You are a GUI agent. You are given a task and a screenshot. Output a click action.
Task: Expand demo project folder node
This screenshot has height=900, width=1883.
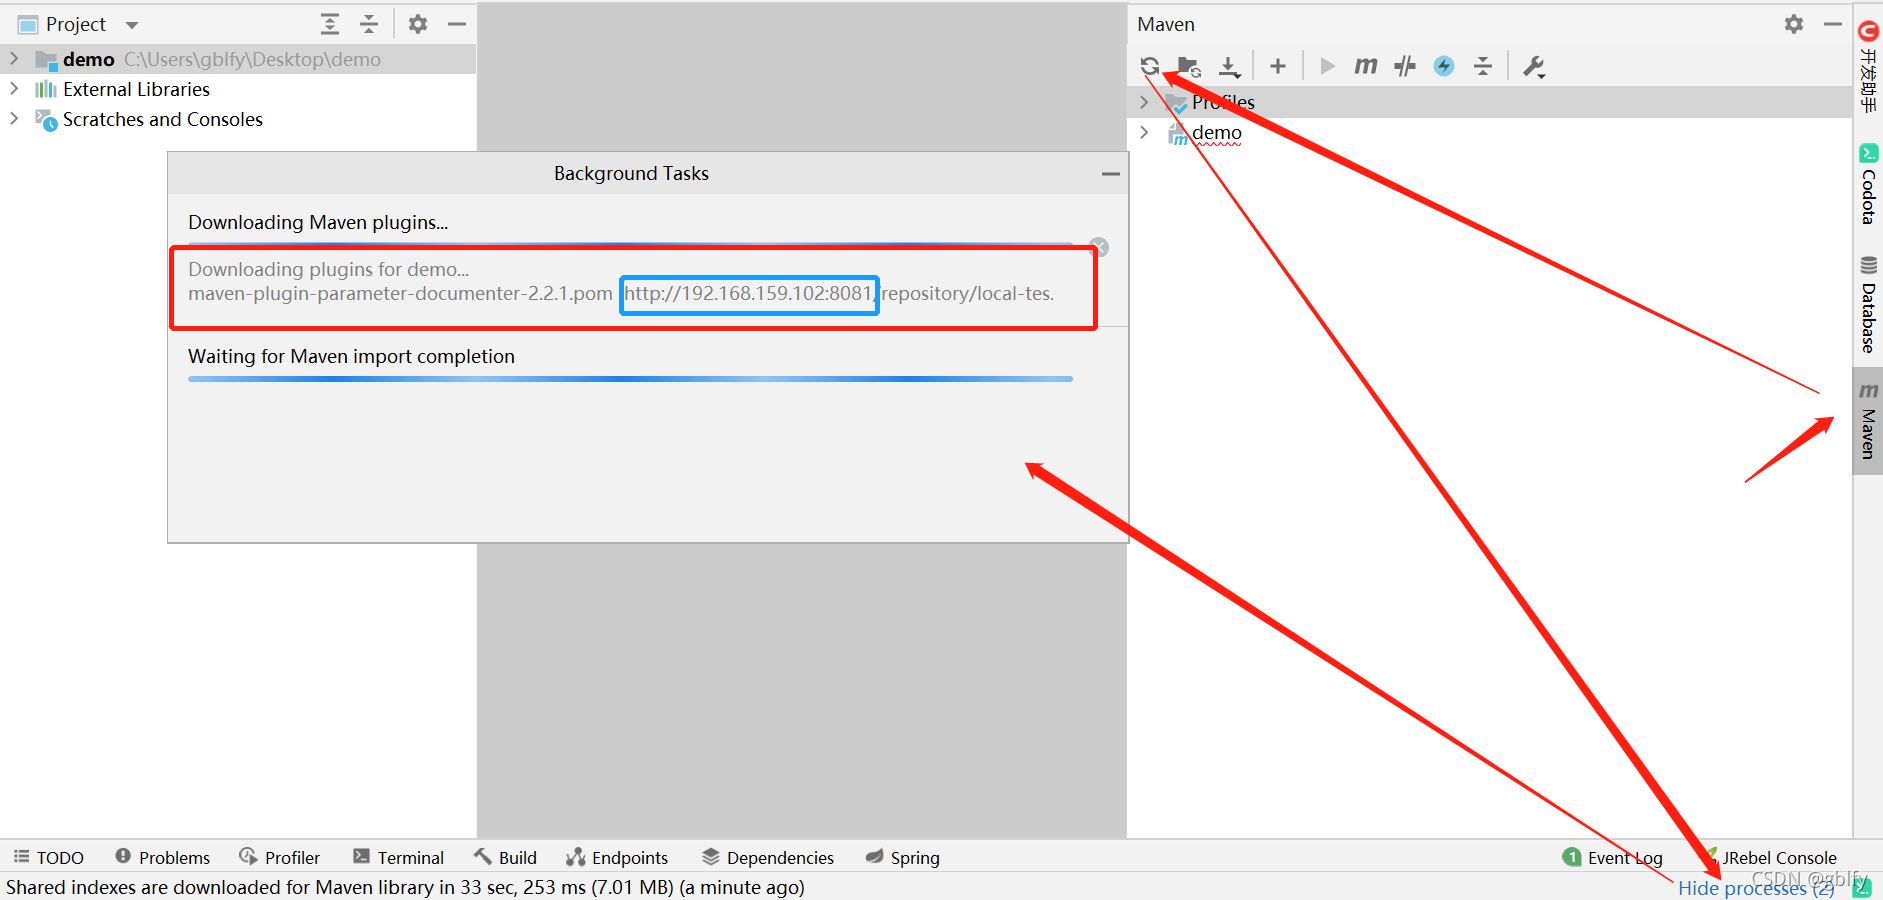pyautogui.click(x=14, y=59)
